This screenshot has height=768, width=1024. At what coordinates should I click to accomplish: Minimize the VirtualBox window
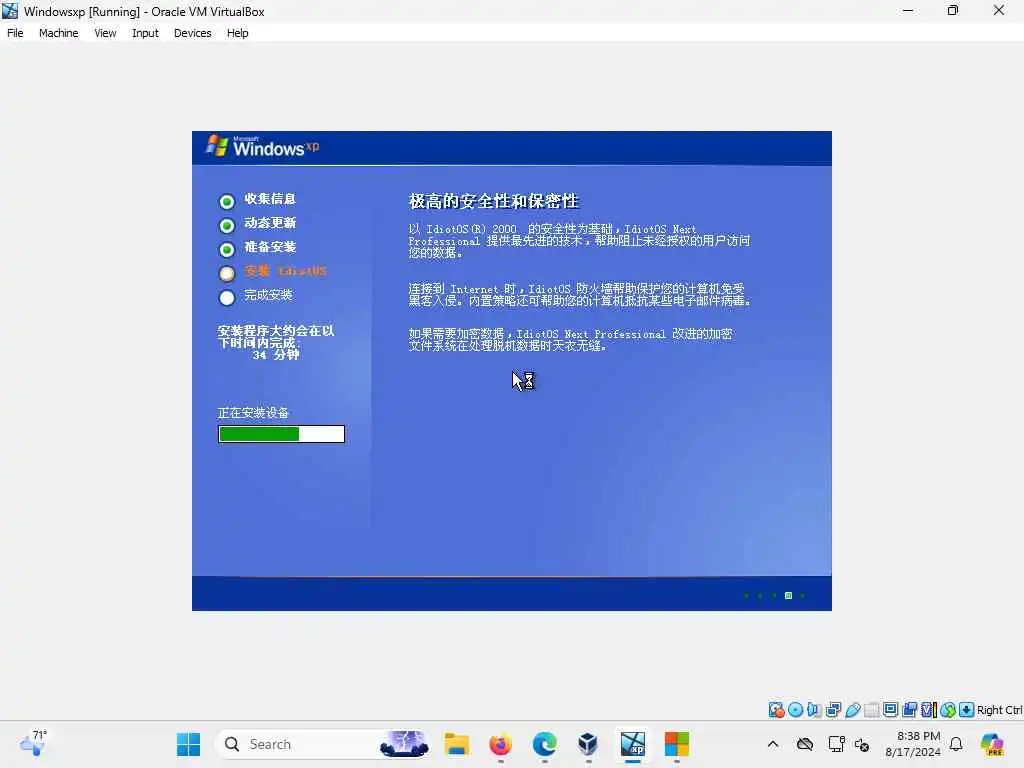(x=908, y=10)
